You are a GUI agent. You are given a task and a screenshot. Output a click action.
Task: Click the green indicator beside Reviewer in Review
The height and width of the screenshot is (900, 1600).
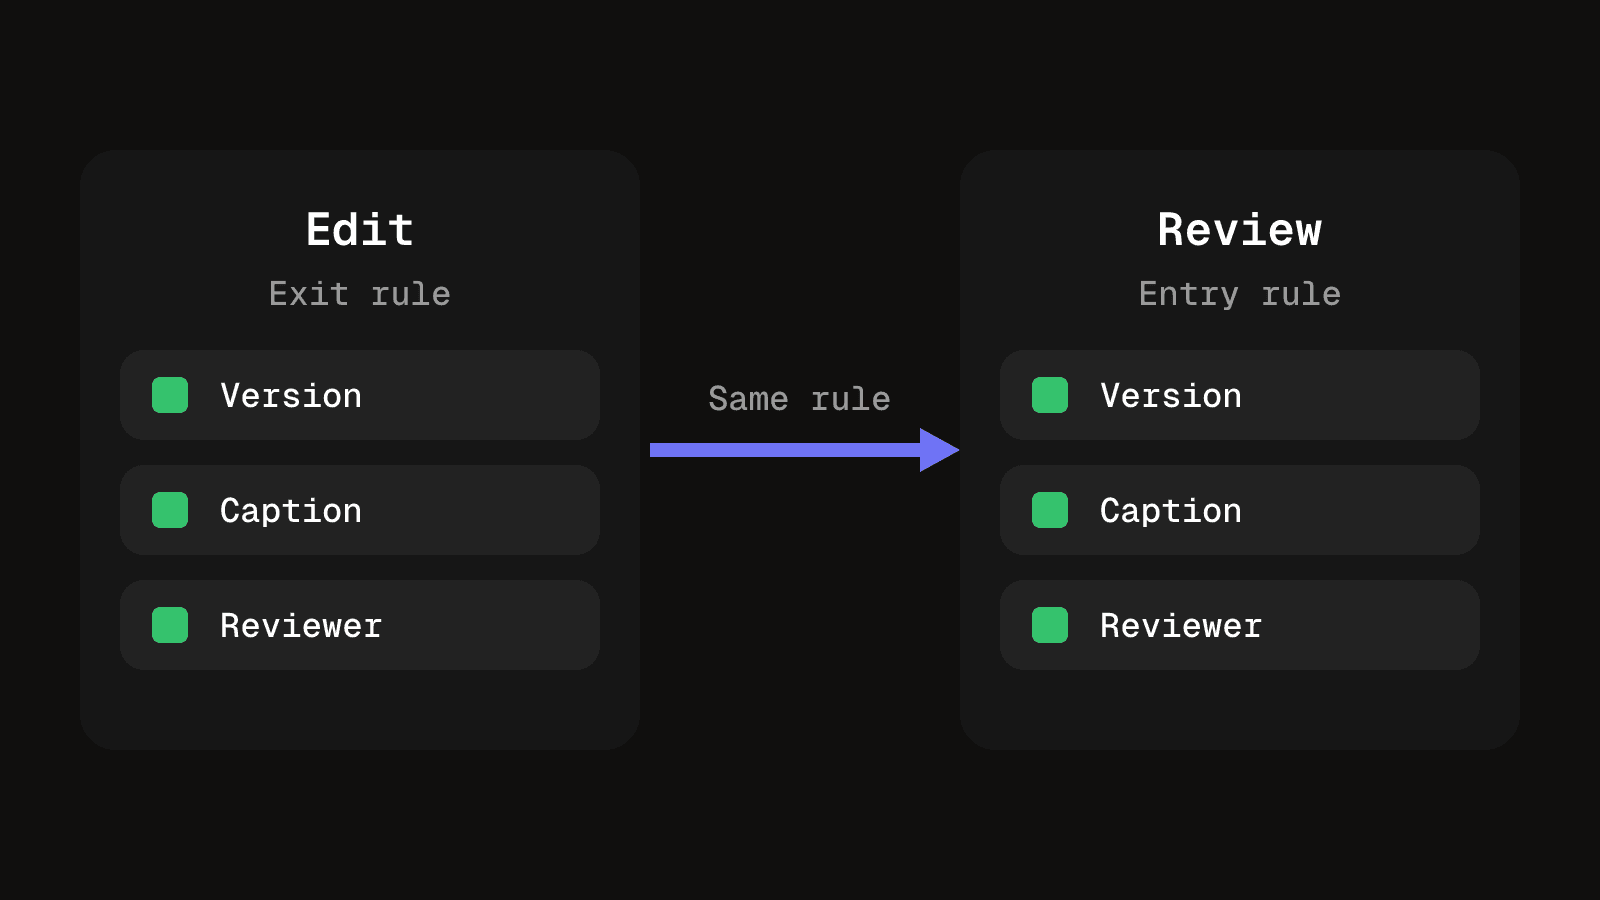tap(1050, 625)
